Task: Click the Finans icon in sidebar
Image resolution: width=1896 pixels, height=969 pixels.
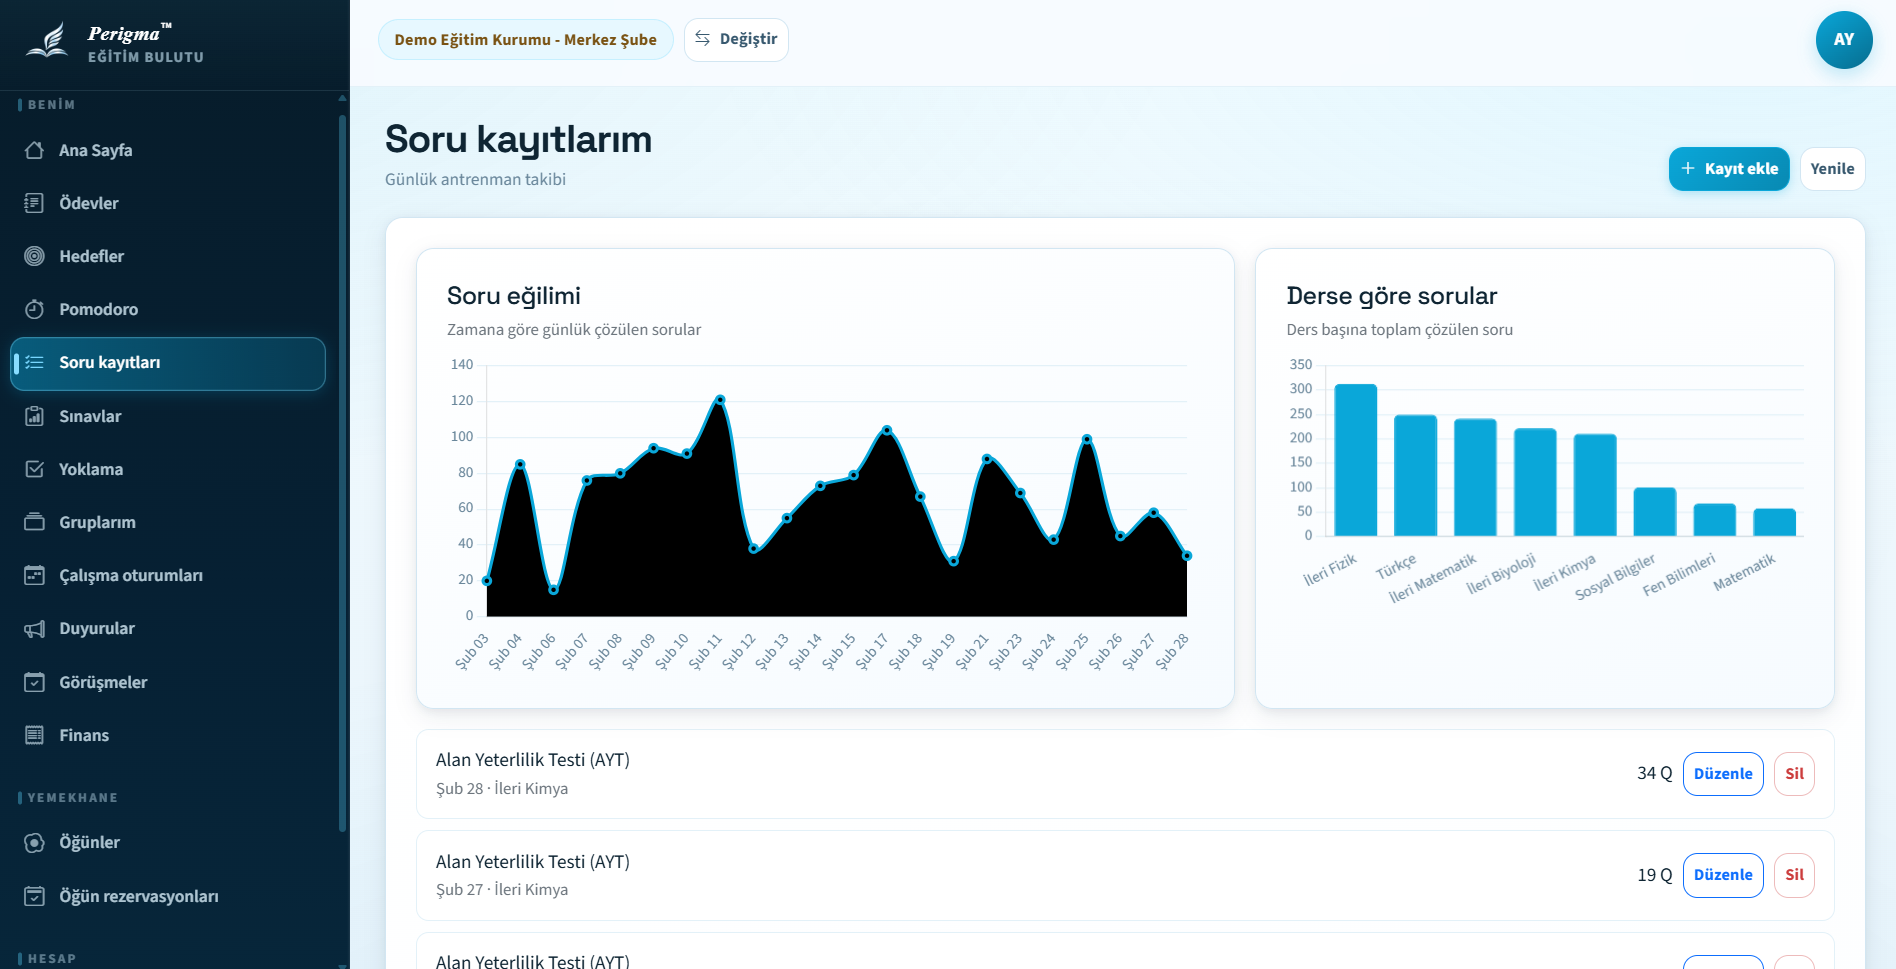Action: point(34,735)
